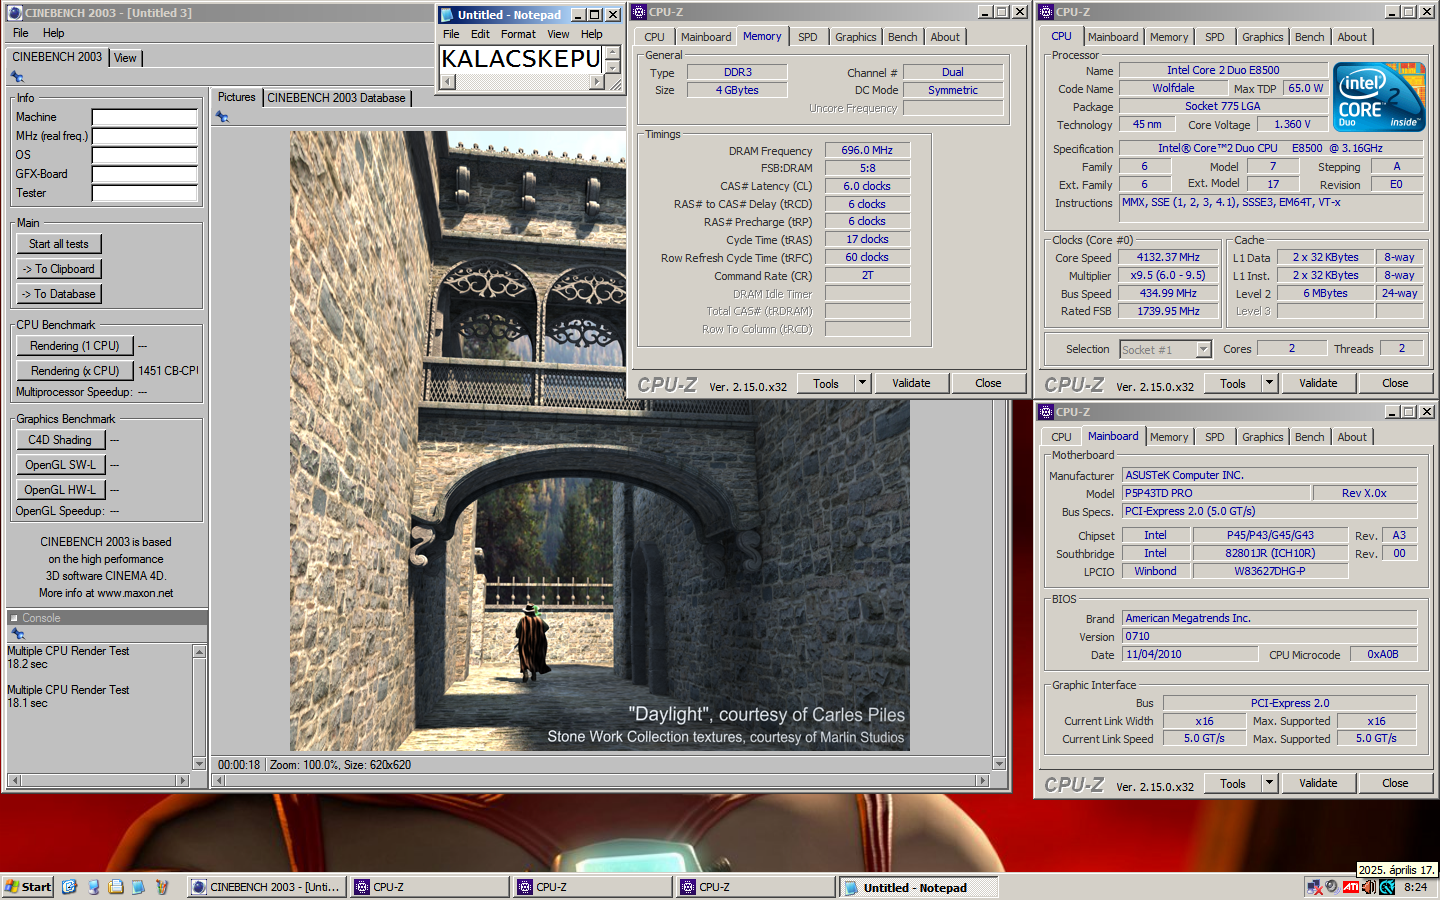Click Validate in CPU-Z CPU window
Screen dimensions: 1440x900
1318,383
